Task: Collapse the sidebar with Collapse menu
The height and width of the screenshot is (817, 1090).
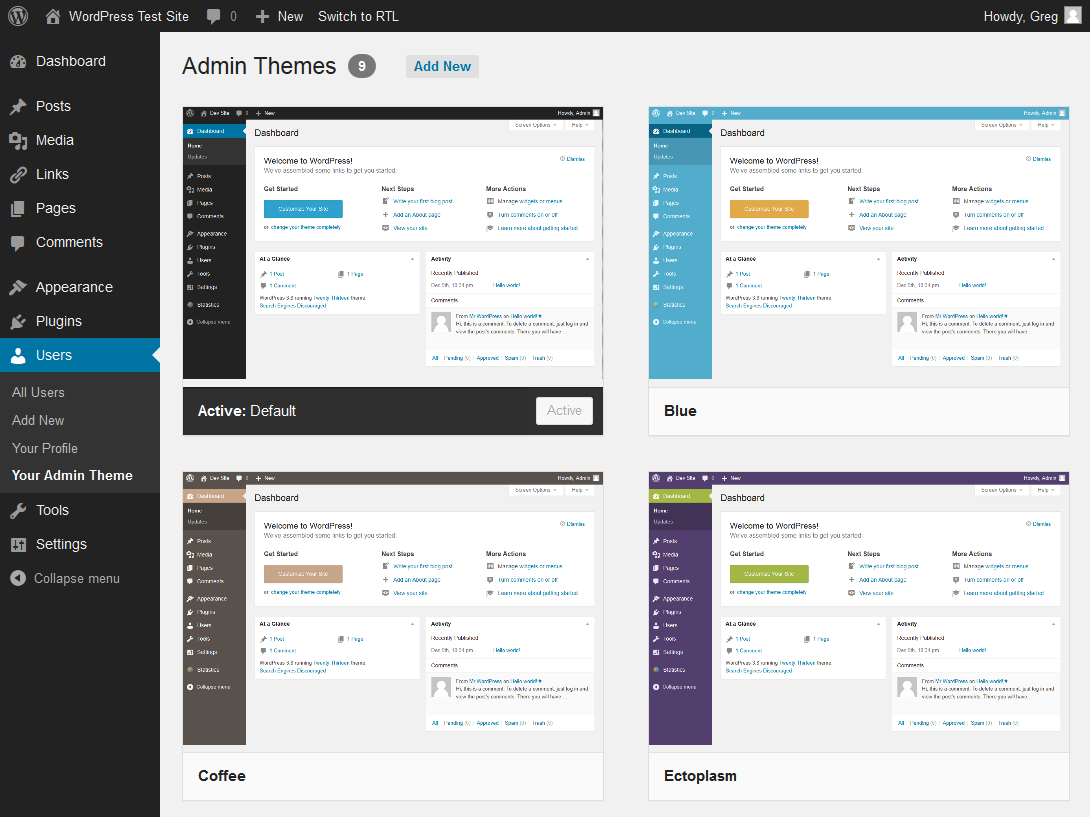Action: pos(76,579)
